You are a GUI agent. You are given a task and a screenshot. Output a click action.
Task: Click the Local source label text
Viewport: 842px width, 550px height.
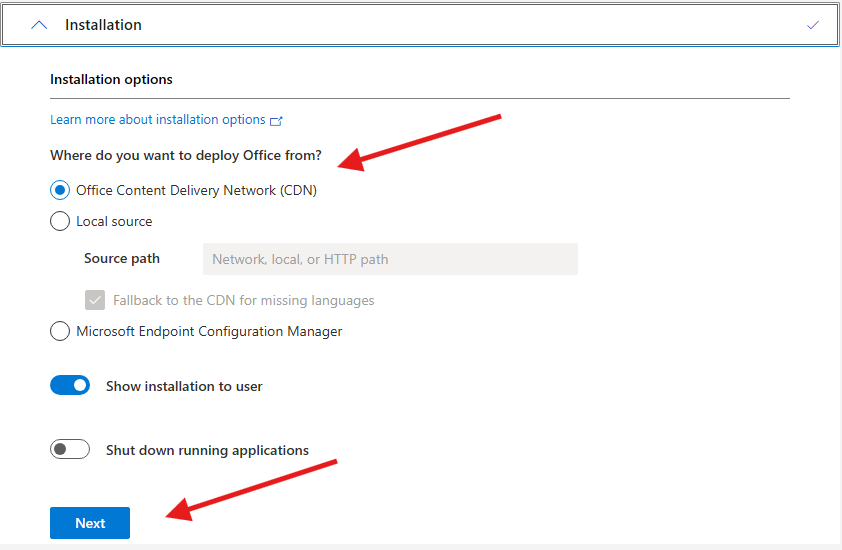114,221
